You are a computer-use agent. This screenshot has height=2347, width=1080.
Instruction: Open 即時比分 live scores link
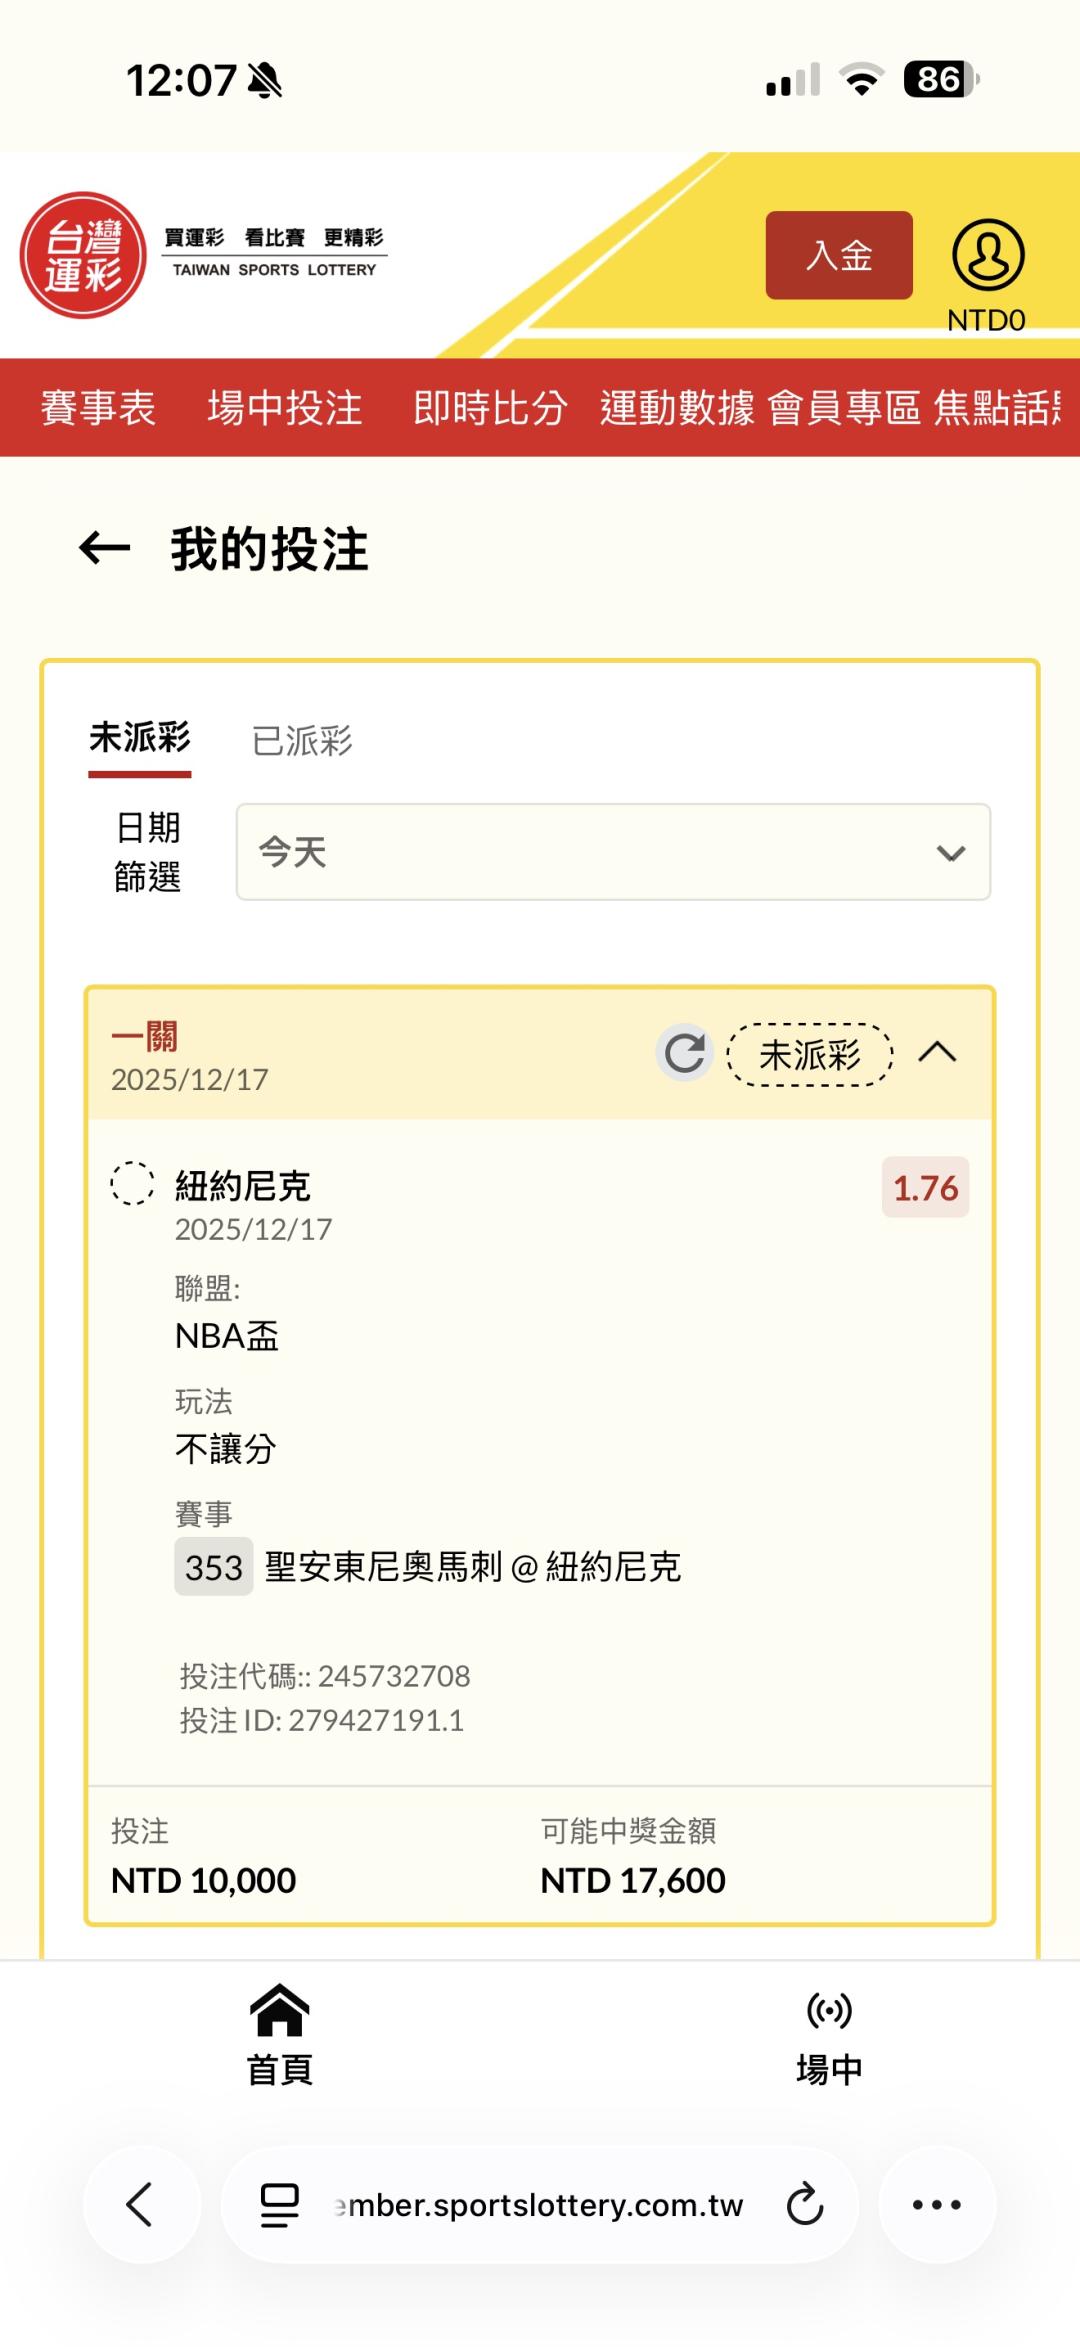click(x=490, y=408)
